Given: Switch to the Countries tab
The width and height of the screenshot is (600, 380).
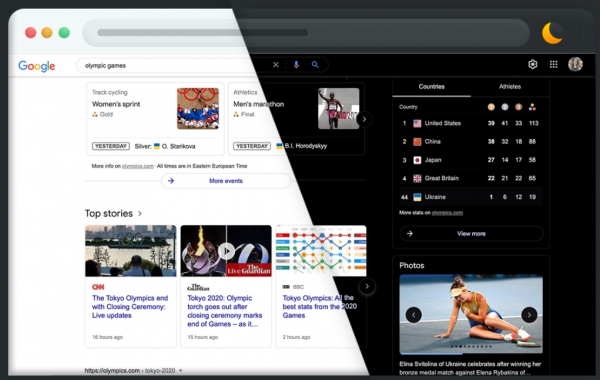Looking at the screenshot, I should (x=432, y=87).
